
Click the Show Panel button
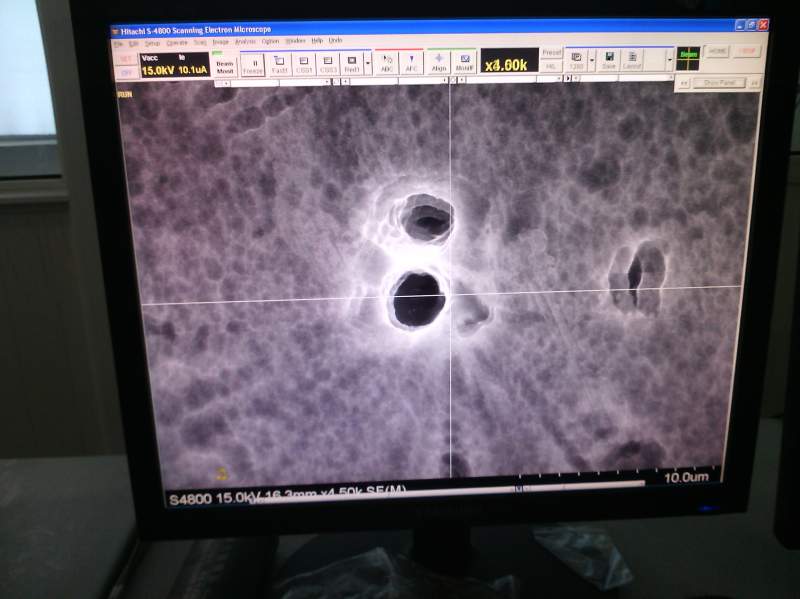pyautogui.click(x=719, y=83)
